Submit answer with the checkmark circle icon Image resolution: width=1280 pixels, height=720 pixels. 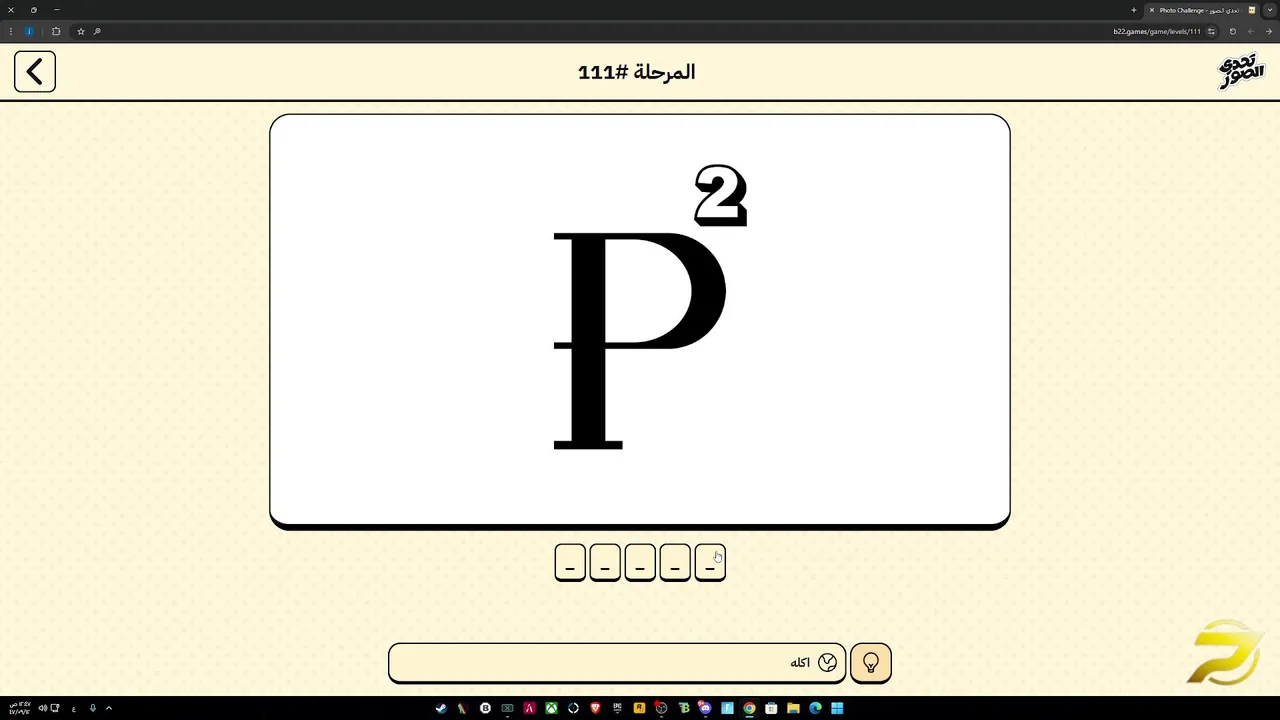pos(827,663)
